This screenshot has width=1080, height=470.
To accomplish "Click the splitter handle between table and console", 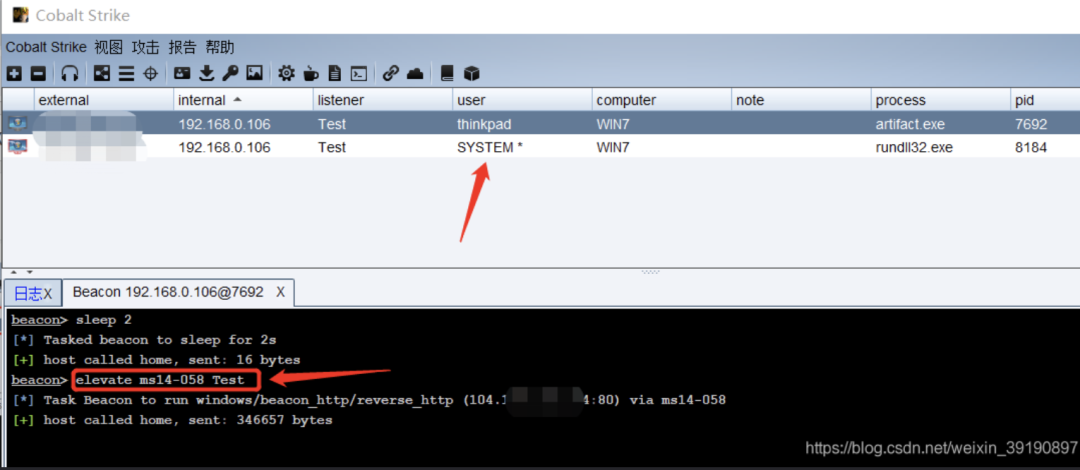I will click(650, 272).
